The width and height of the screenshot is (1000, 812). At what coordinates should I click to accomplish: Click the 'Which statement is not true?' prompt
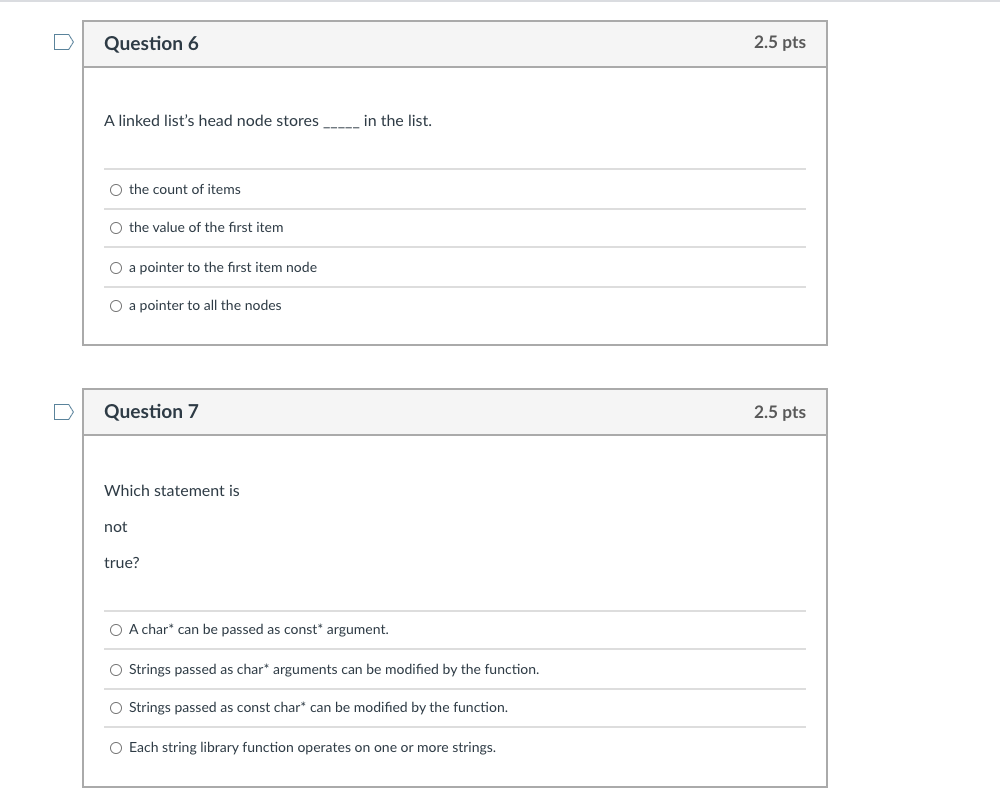(x=171, y=490)
